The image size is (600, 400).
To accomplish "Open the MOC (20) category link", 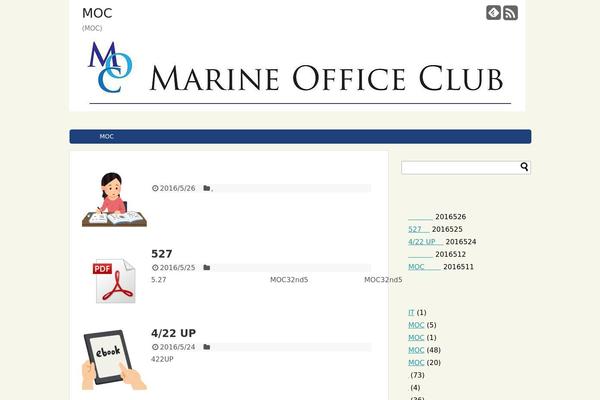I will pyautogui.click(x=416, y=362).
